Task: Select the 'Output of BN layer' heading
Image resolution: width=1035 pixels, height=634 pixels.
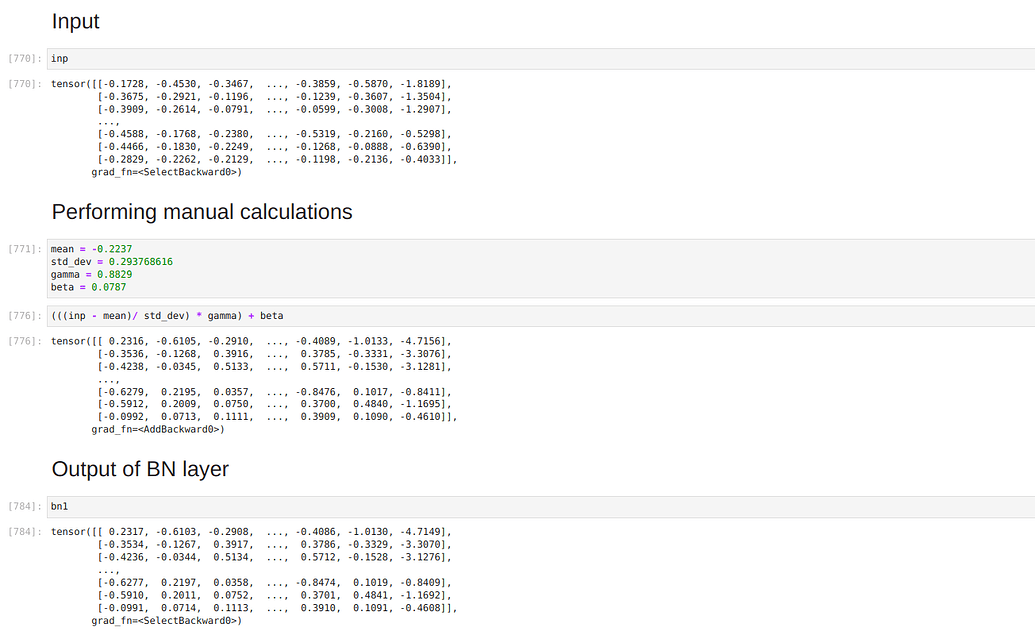Action: 140,469
